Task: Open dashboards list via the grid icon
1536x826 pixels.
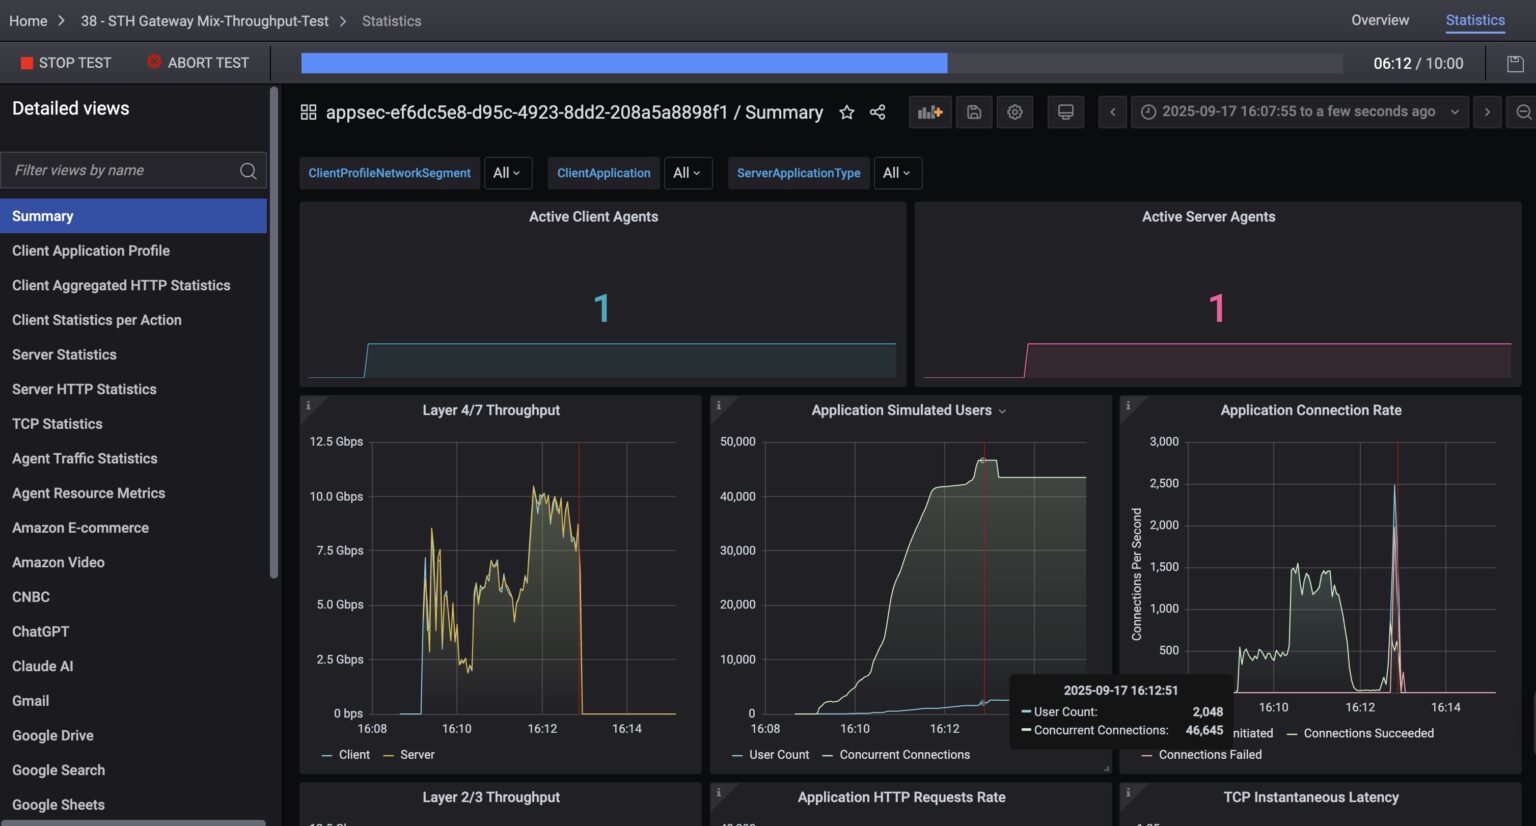Action: coord(308,111)
